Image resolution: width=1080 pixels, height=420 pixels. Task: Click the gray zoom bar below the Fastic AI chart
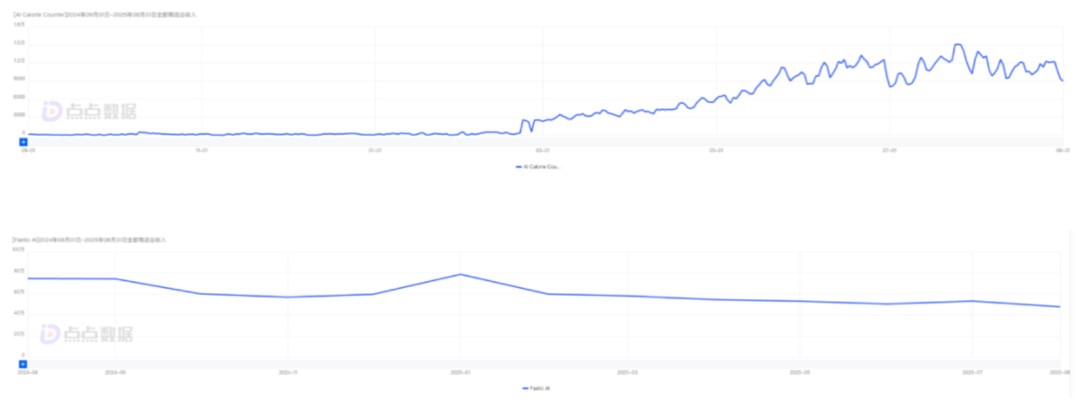pyautogui.click(x=540, y=364)
